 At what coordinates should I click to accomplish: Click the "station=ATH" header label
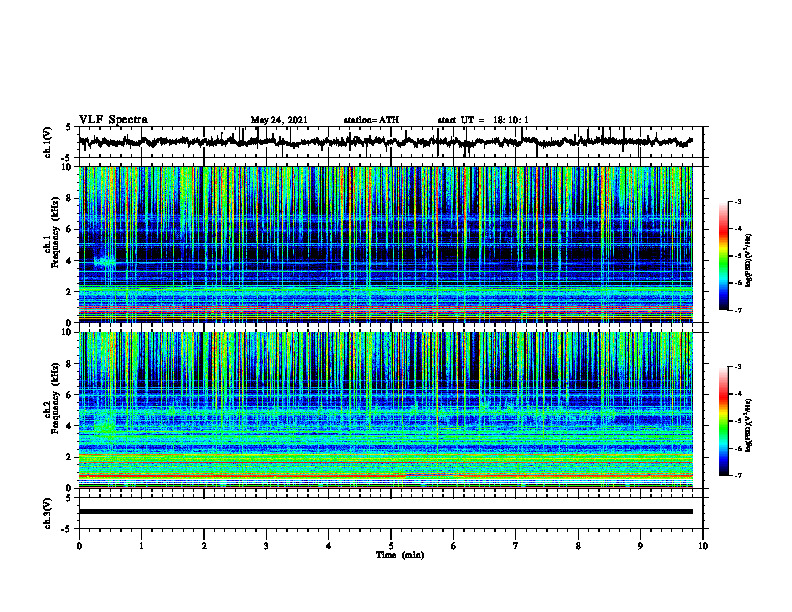click(x=371, y=120)
